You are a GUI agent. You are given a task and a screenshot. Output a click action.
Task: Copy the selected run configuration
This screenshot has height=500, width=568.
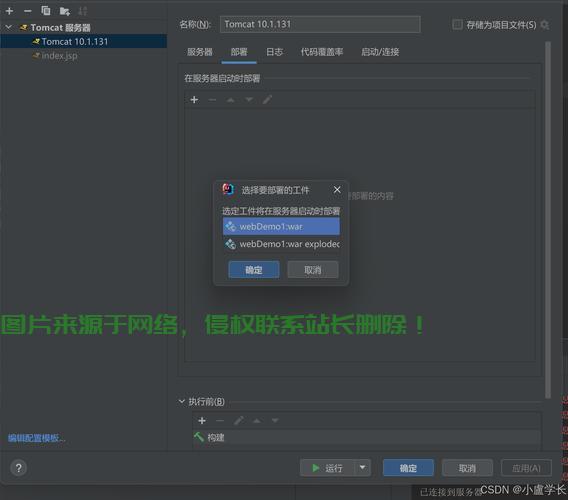pyautogui.click(x=46, y=11)
